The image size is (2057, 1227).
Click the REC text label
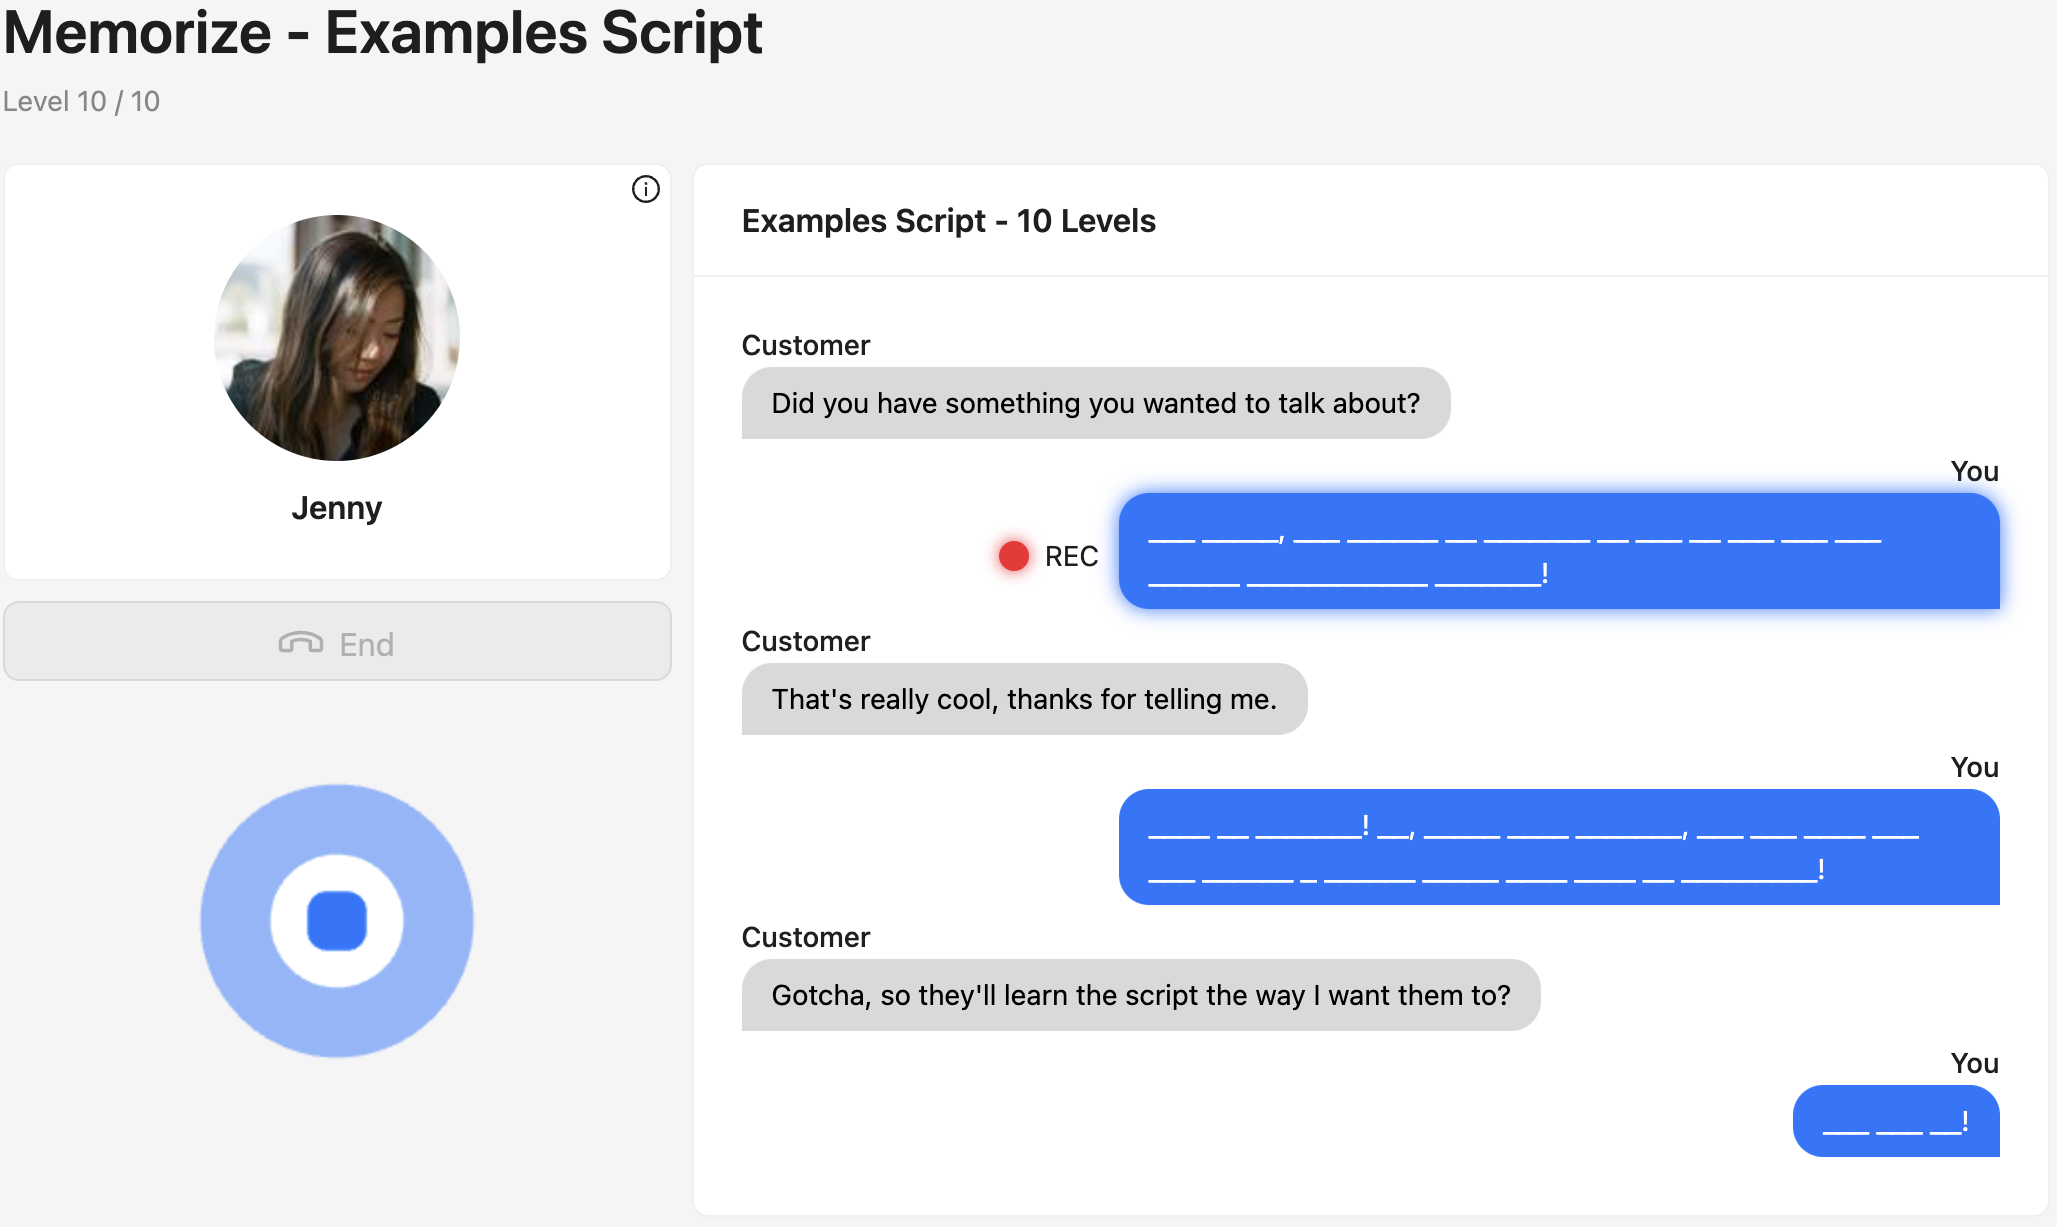pyautogui.click(x=1071, y=556)
